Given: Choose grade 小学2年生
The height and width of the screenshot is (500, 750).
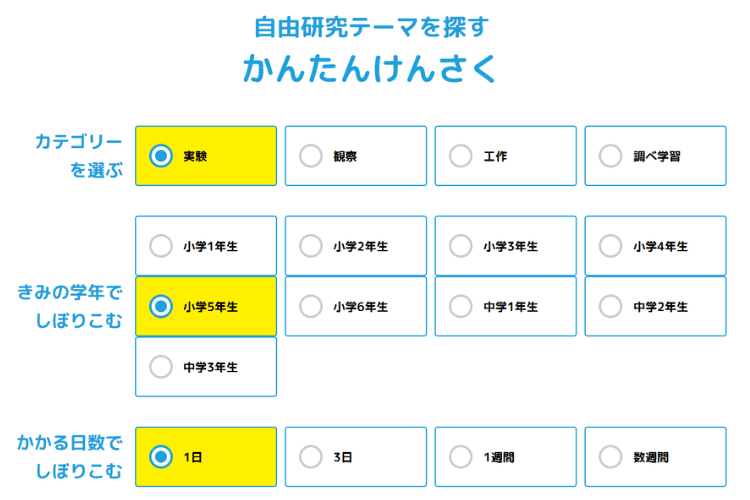Looking at the screenshot, I should [x=311, y=246].
